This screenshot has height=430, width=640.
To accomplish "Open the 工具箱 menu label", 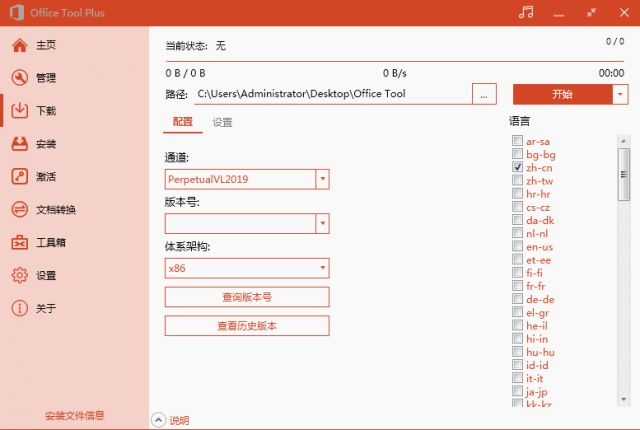I will tap(51, 243).
